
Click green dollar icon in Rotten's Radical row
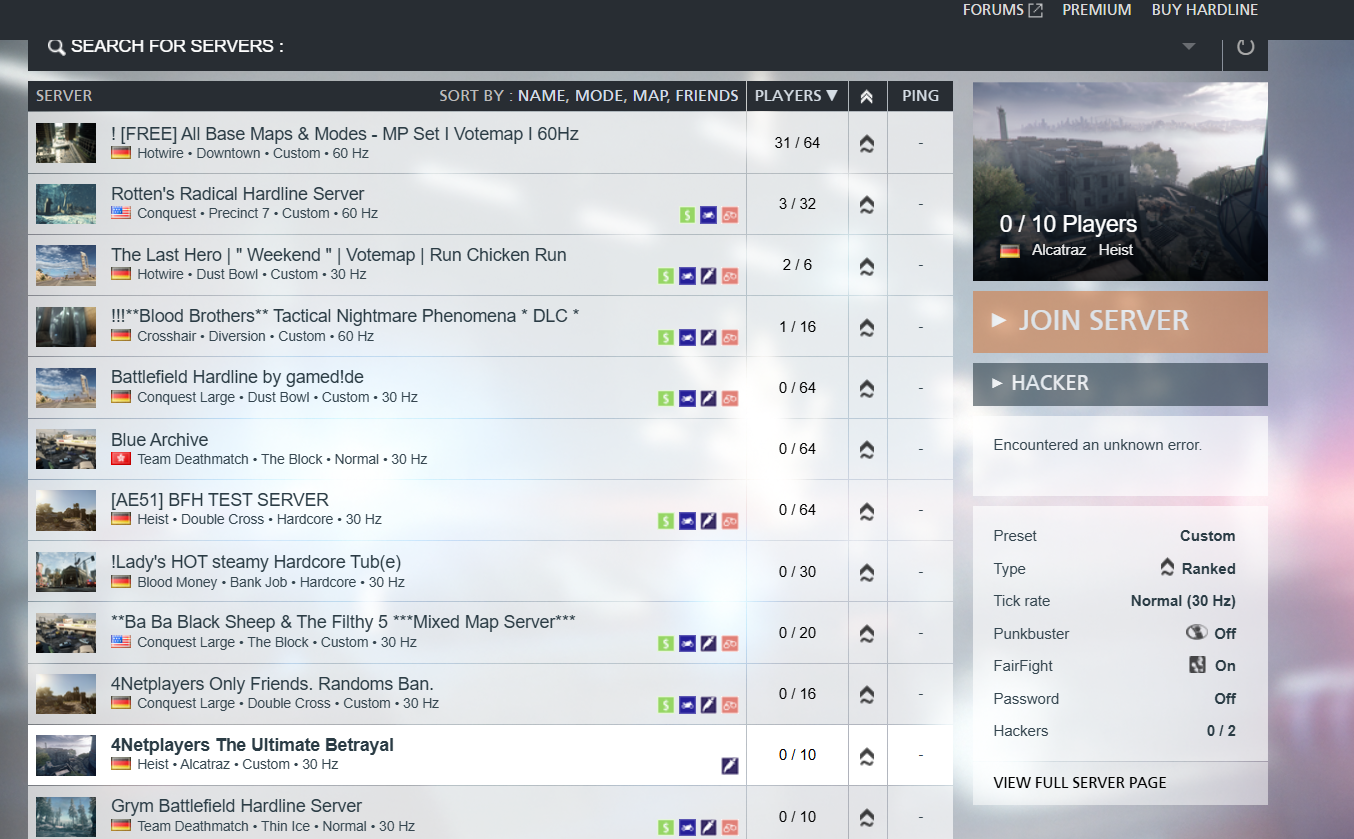[688, 214]
